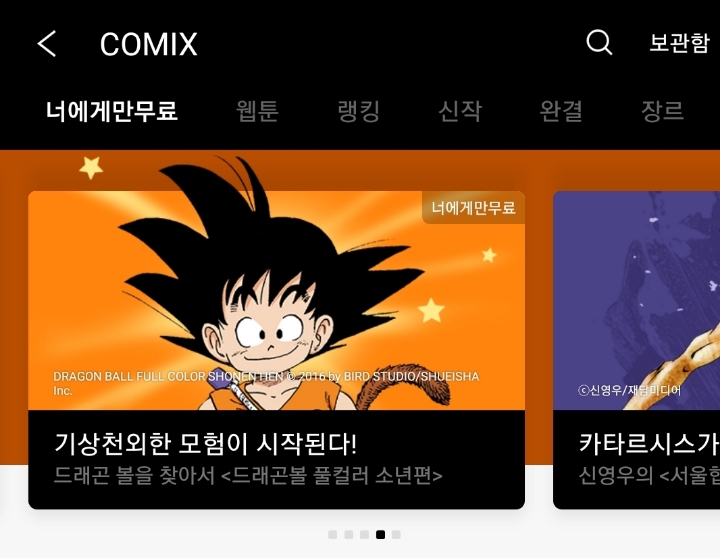This screenshot has height=558, width=720.
Task: Open the 장르 tab
Action: pos(662,111)
